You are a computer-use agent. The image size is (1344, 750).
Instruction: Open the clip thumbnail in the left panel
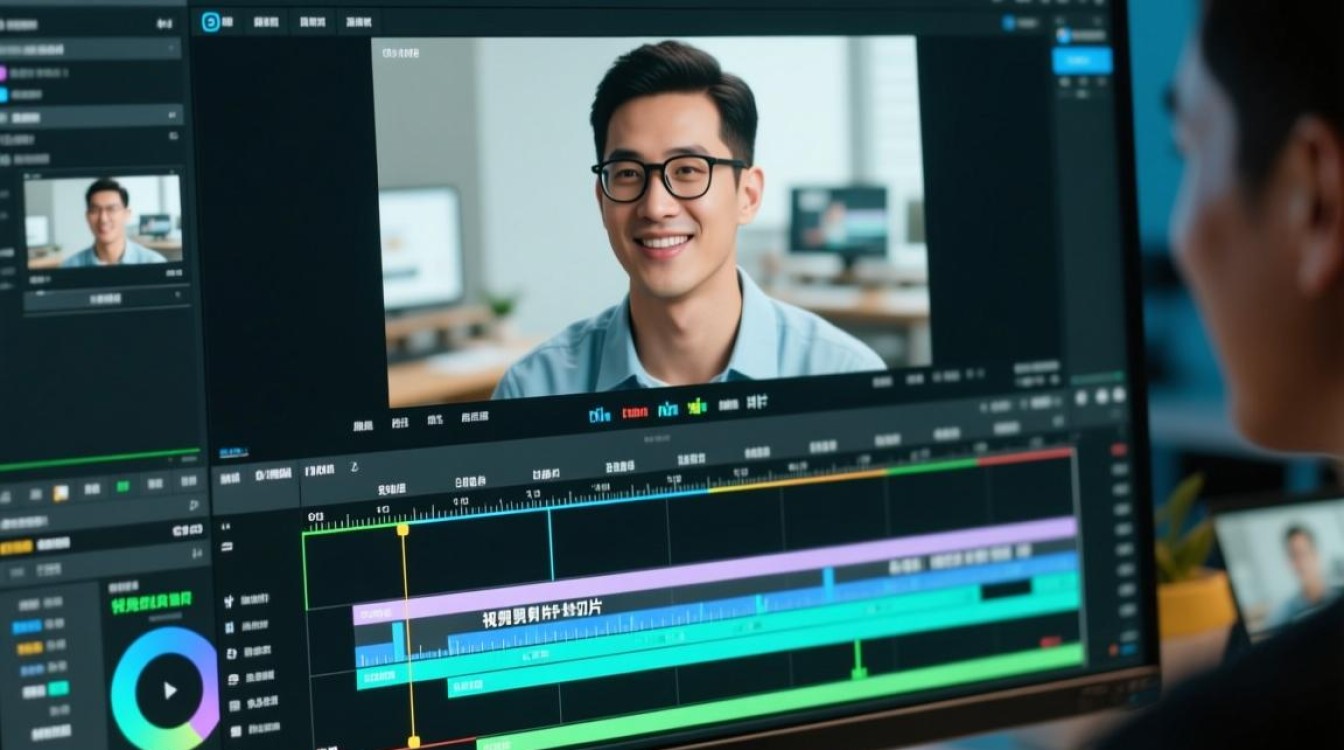[x=103, y=223]
